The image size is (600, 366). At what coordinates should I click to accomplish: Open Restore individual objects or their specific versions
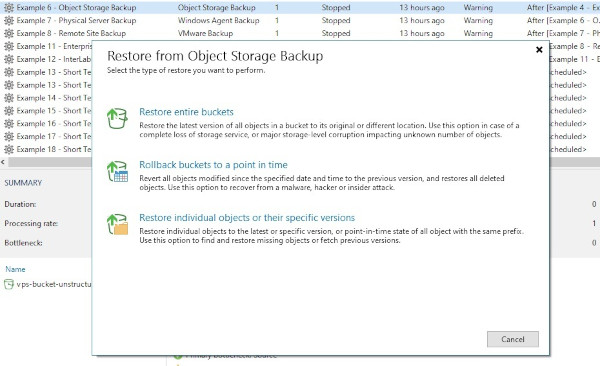tap(247, 217)
